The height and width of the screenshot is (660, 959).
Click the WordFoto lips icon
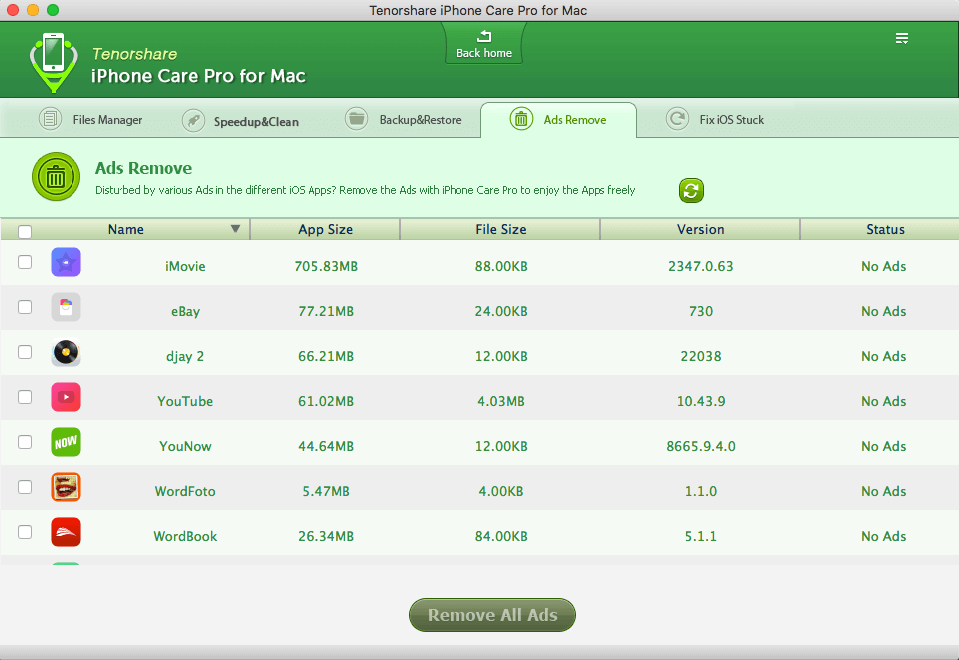[x=66, y=487]
